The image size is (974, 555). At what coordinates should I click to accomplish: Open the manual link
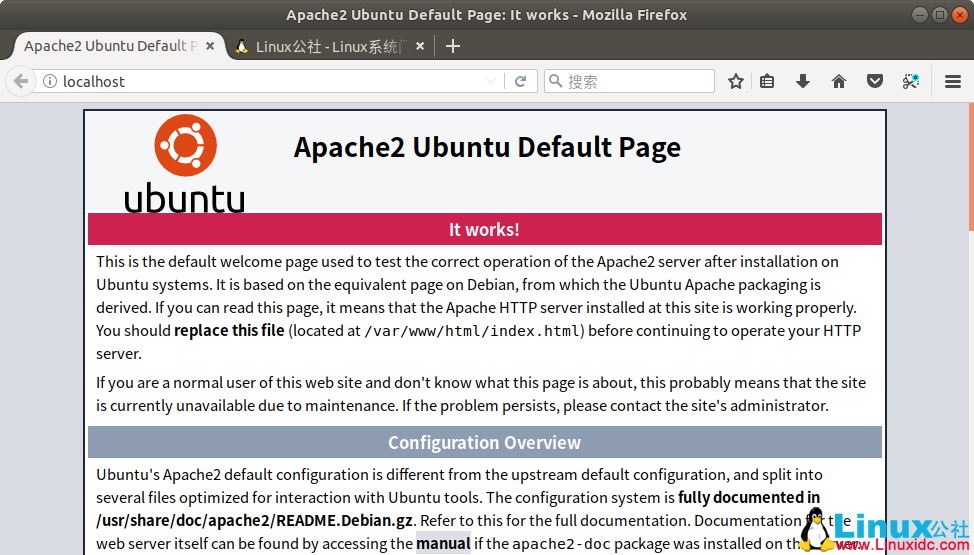[443, 543]
